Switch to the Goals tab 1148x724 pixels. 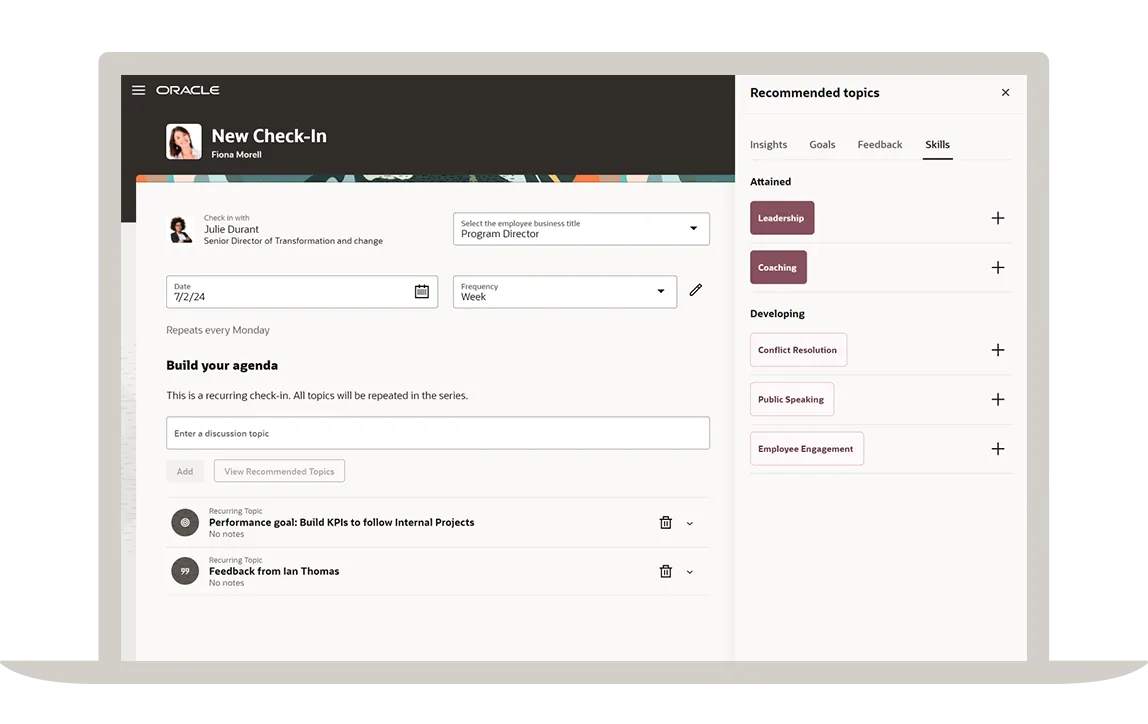pos(822,145)
